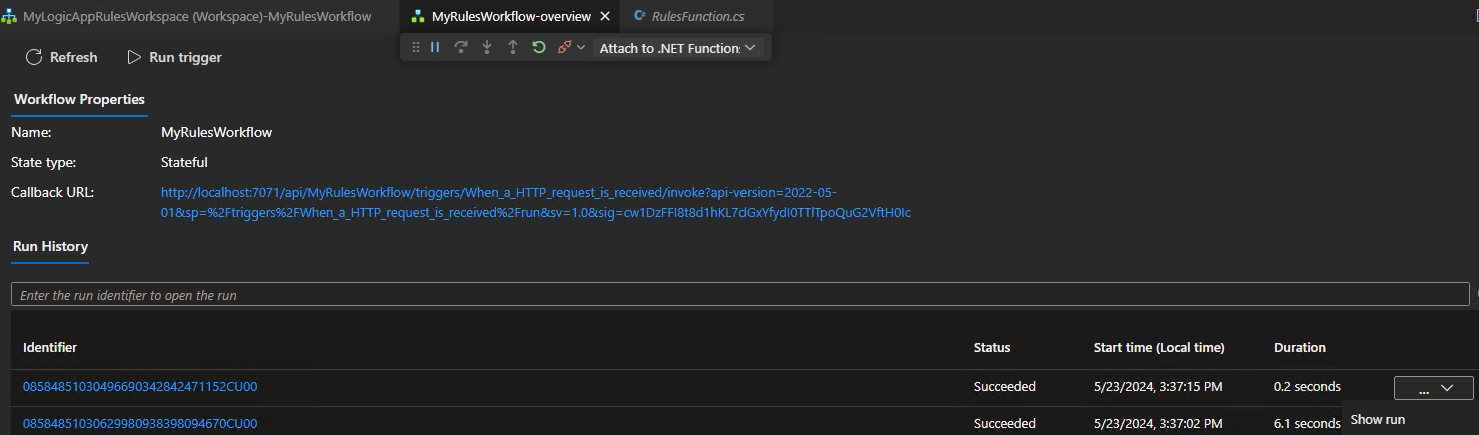Click the Refresh icon button

(x=34, y=57)
